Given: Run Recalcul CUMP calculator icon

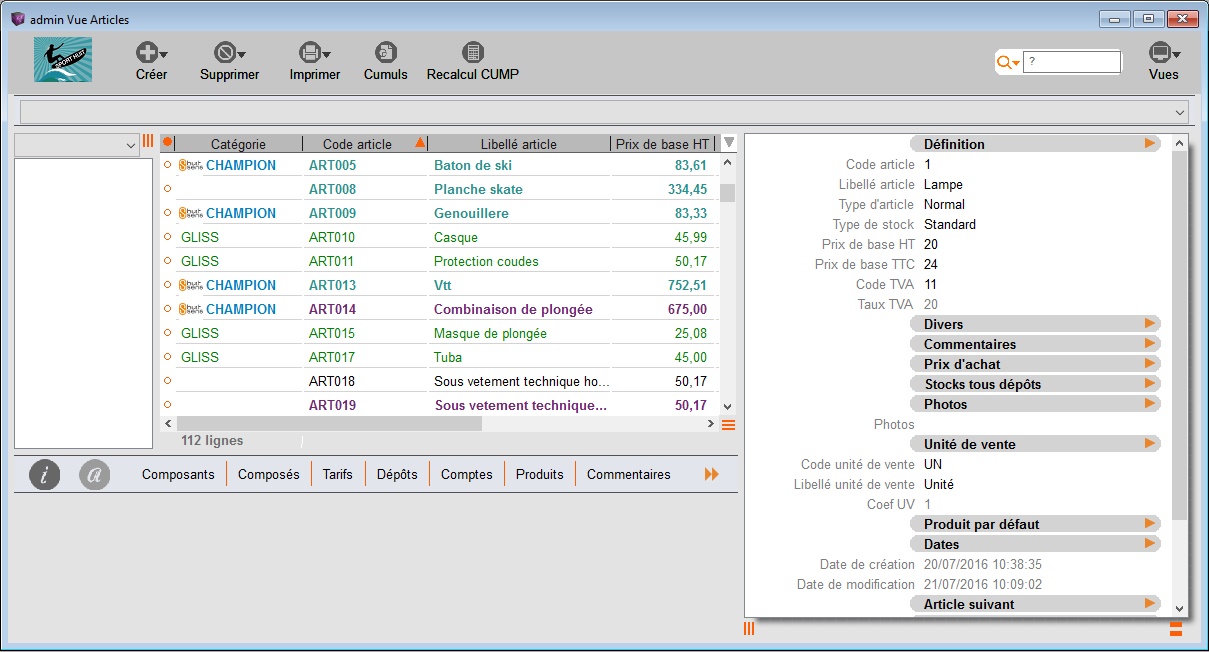Looking at the screenshot, I should click(x=473, y=53).
